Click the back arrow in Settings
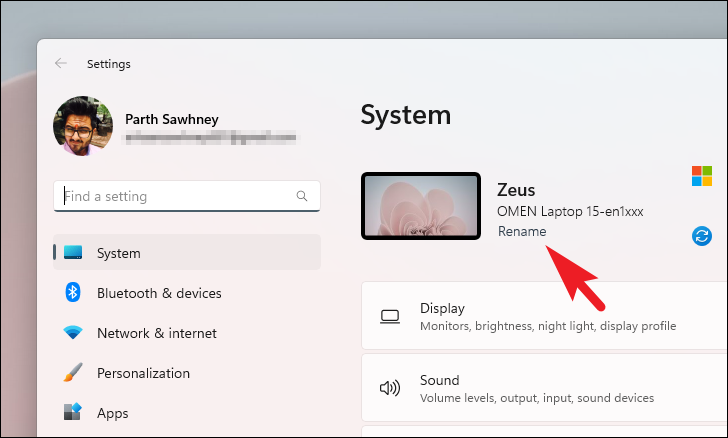This screenshot has height=438, width=728. pyautogui.click(x=61, y=63)
